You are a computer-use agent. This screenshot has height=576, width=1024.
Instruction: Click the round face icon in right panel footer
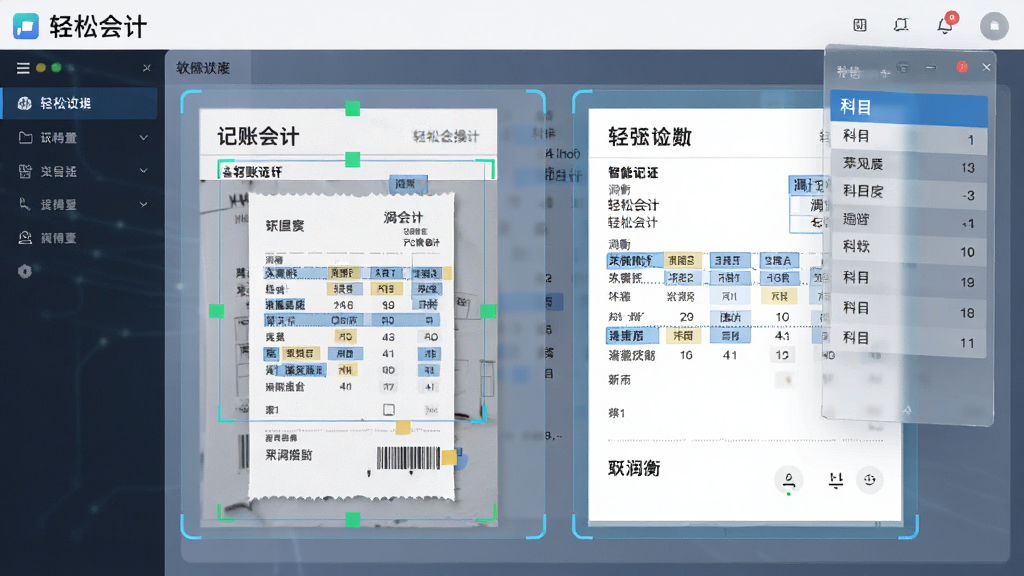(869, 480)
